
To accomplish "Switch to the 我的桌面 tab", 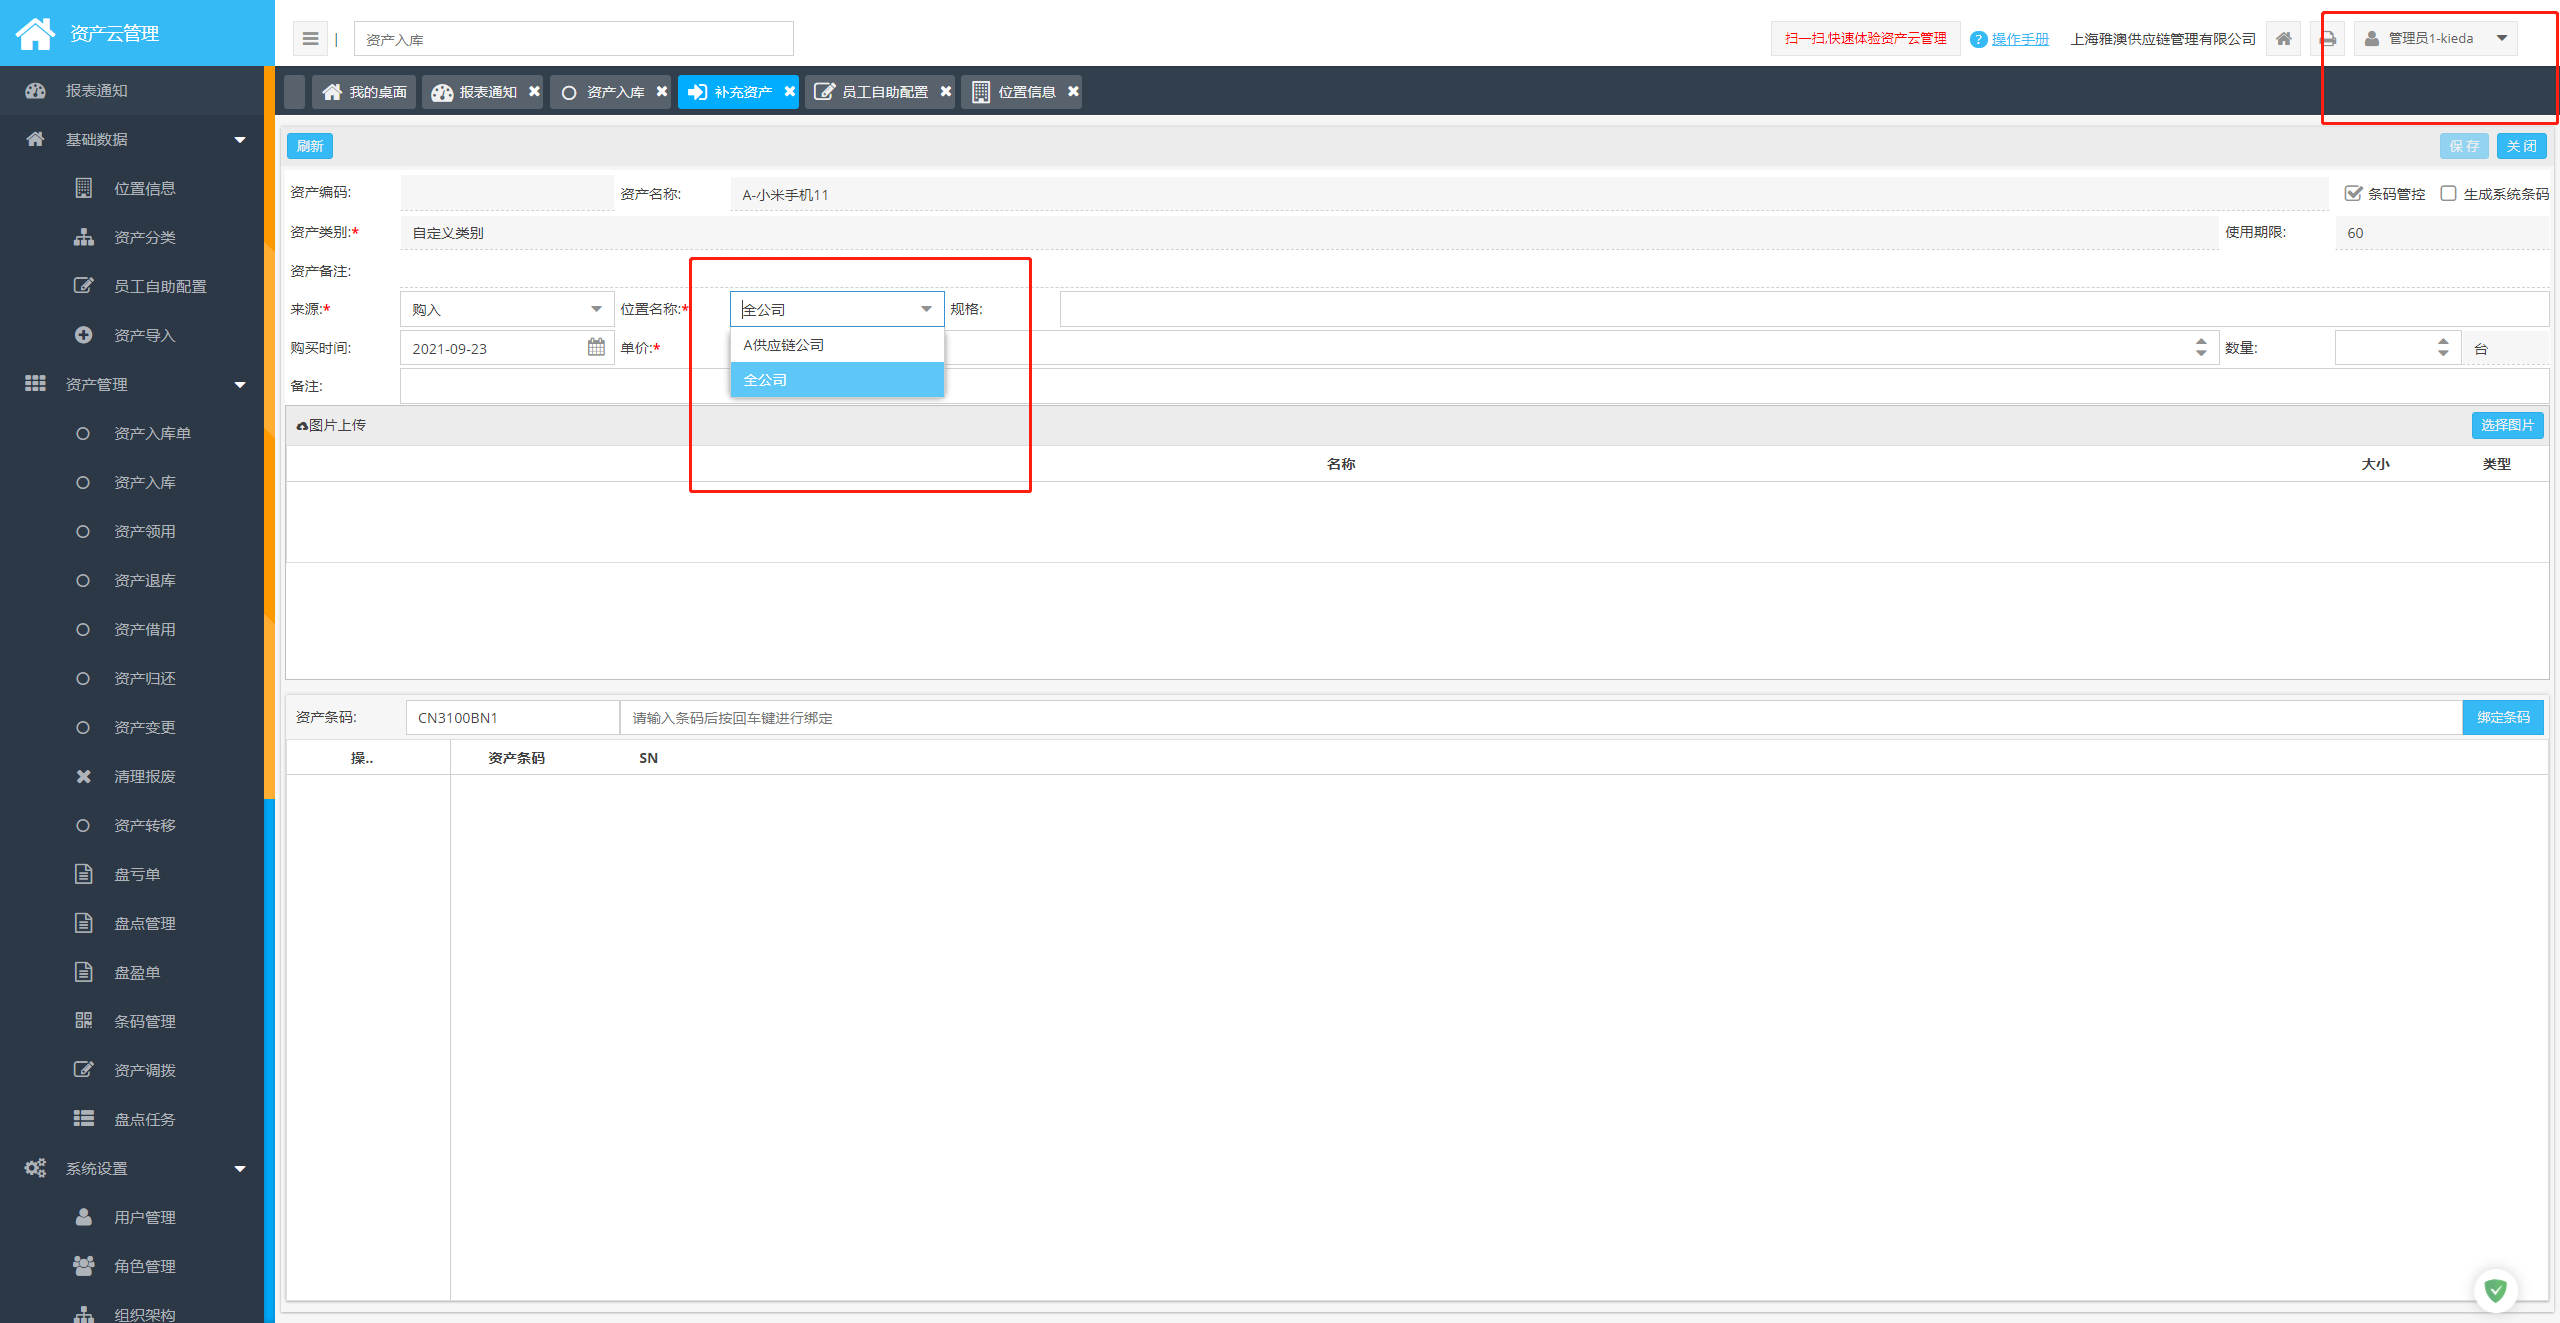I will click(364, 91).
